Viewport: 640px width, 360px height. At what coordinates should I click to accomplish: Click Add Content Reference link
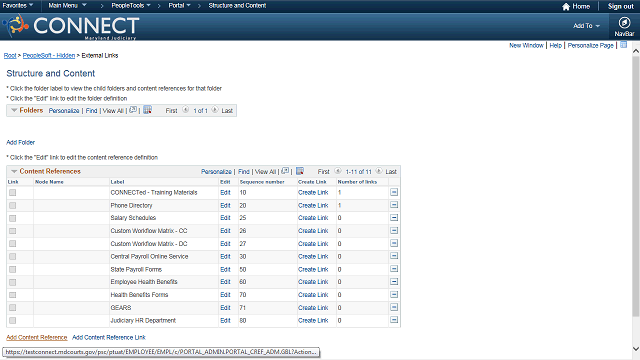[37, 338]
